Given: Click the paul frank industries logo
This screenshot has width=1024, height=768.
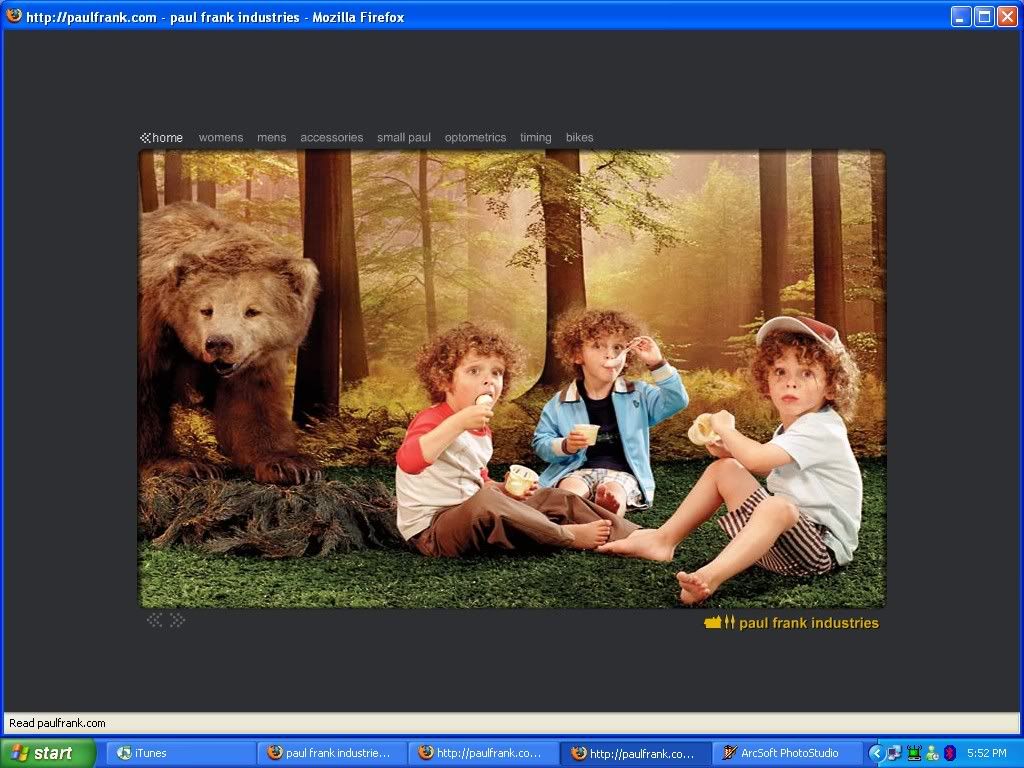Looking at the screenshot, I should (792, 622).
